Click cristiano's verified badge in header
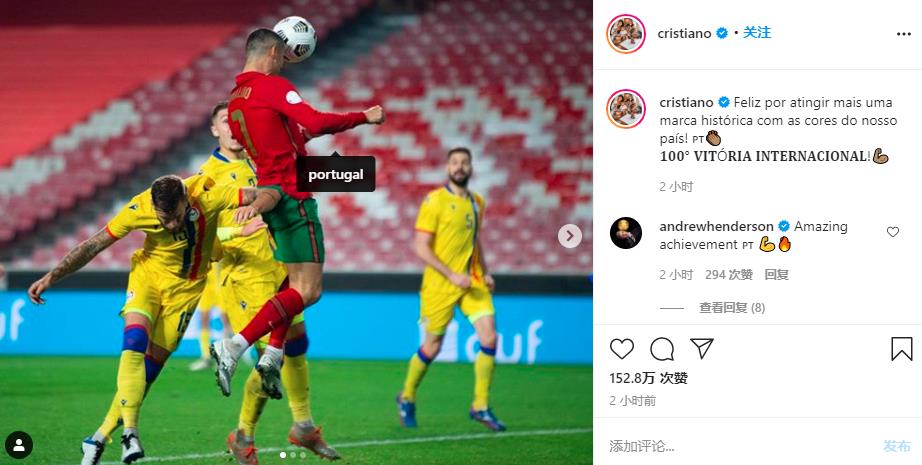This screenshot has width=922, height=465. [x=721, y=34]
